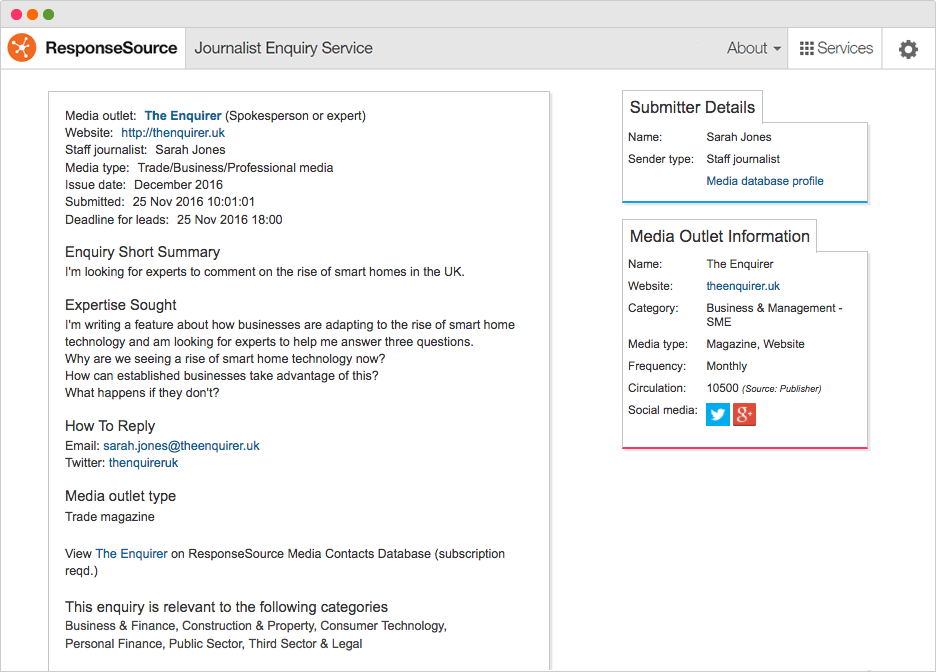
Task: Expand the About dropdown menu
Action: point(752,47)
